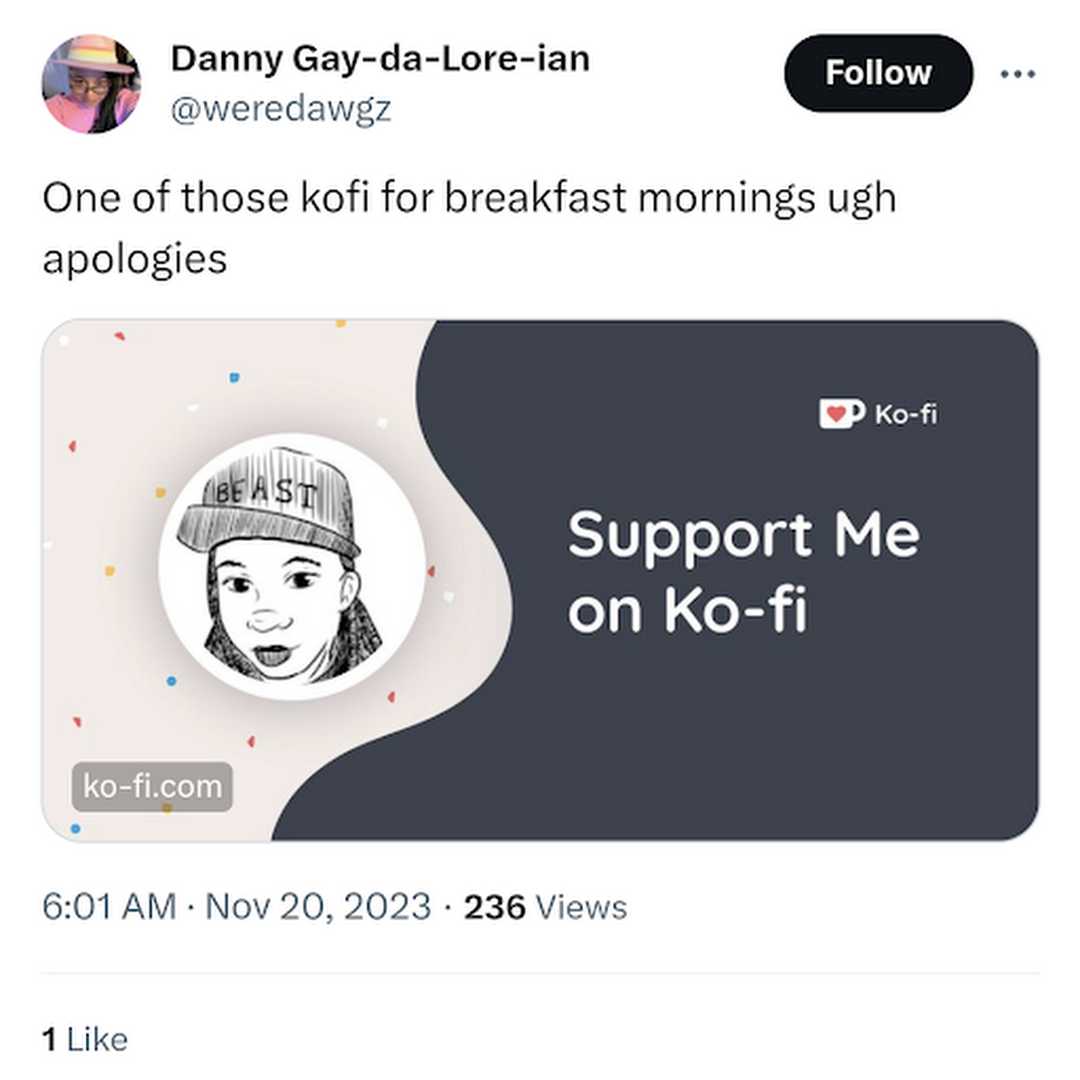Show who liked via 1 Like

click(x=85, y=1039)
